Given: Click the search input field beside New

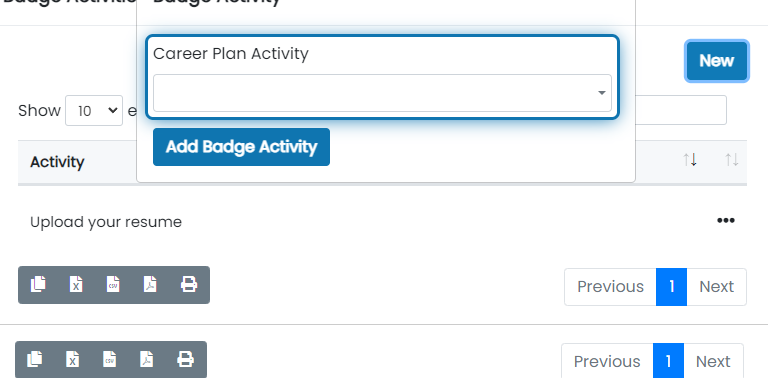Looking at the screenshot, I should [x=681, y=110].
